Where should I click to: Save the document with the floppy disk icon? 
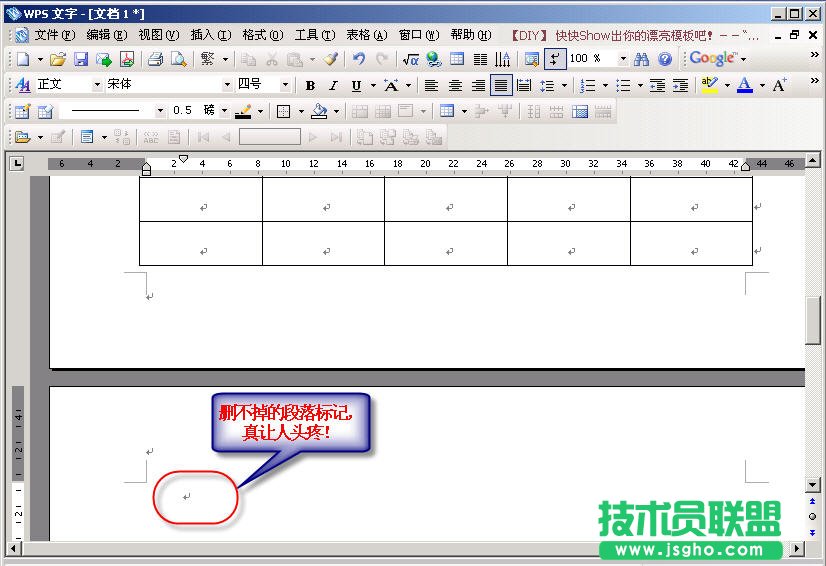81,59
